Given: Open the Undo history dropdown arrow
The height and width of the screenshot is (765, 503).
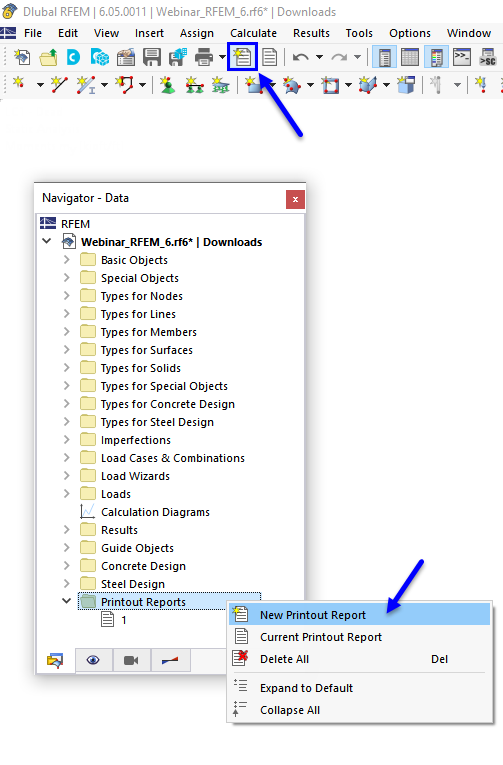Looking at the screenshot, I should click(x=319, y=57).
